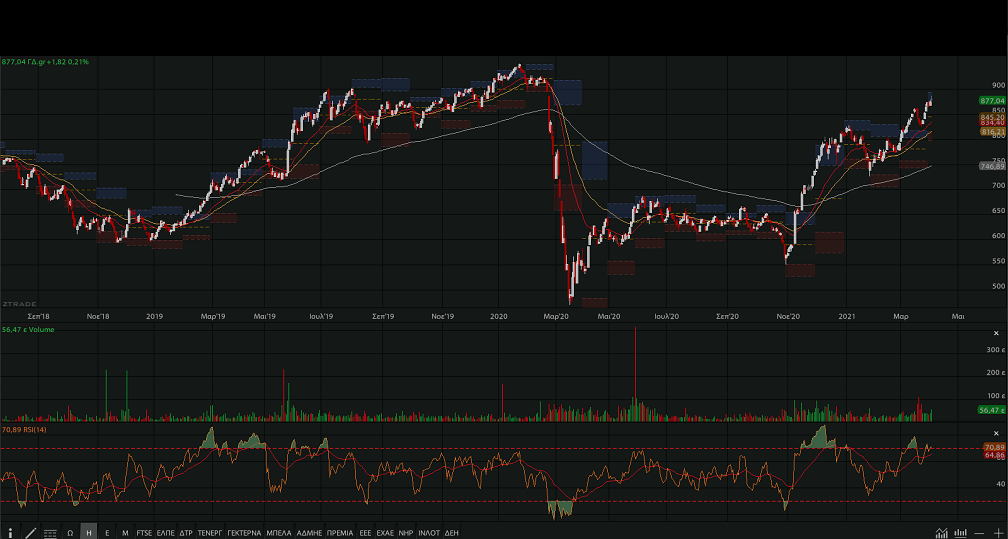
Task: Open the ΙΝΛΟΤ symbol shortcut
Action: 429,533
